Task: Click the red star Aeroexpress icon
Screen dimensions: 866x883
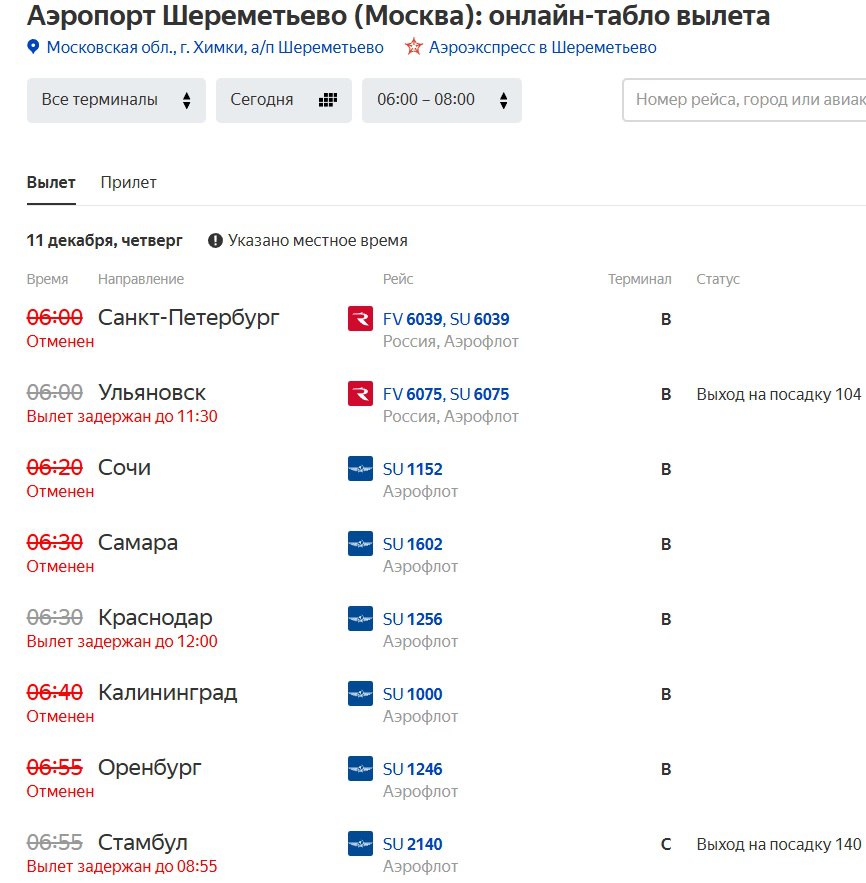Action: 413,47
